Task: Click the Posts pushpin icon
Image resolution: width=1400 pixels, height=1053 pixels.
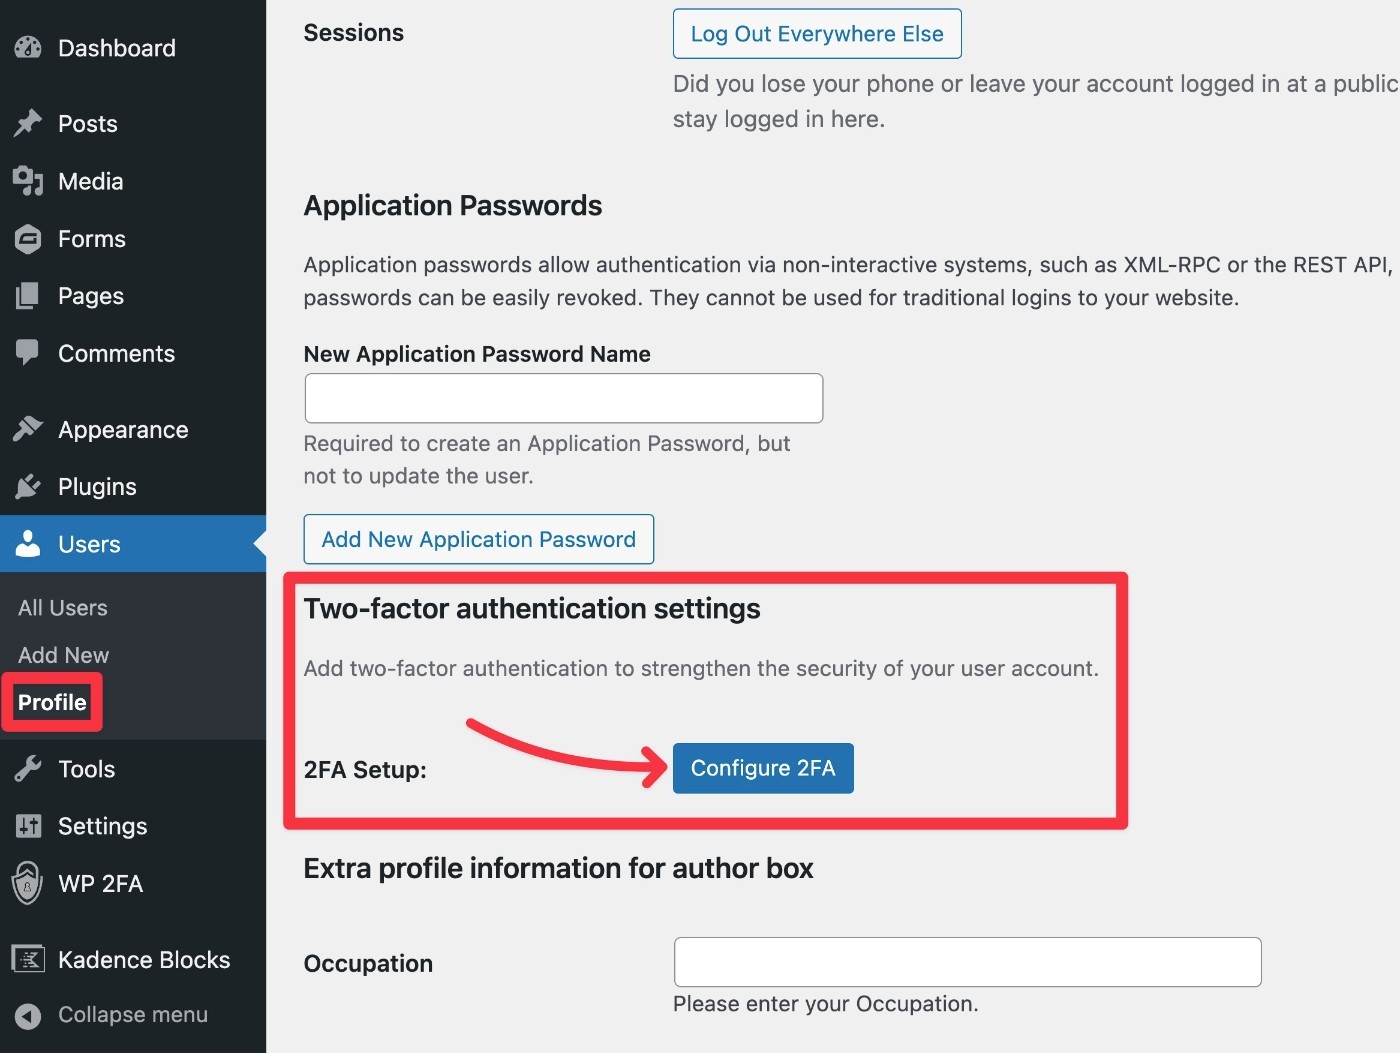Action: 28,123
